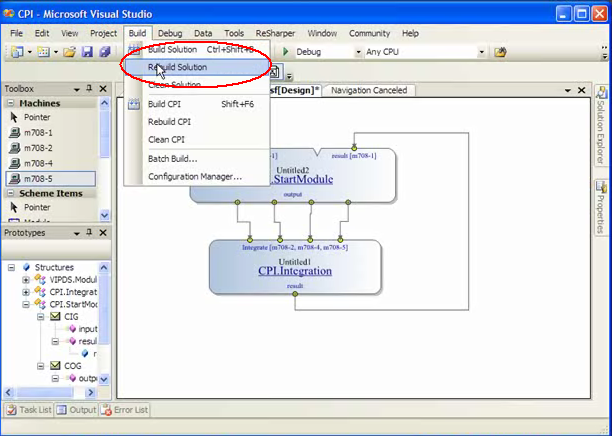Collapse the Machines toolbox section
This screenshot has height=436, width=612.
[11, 103]
